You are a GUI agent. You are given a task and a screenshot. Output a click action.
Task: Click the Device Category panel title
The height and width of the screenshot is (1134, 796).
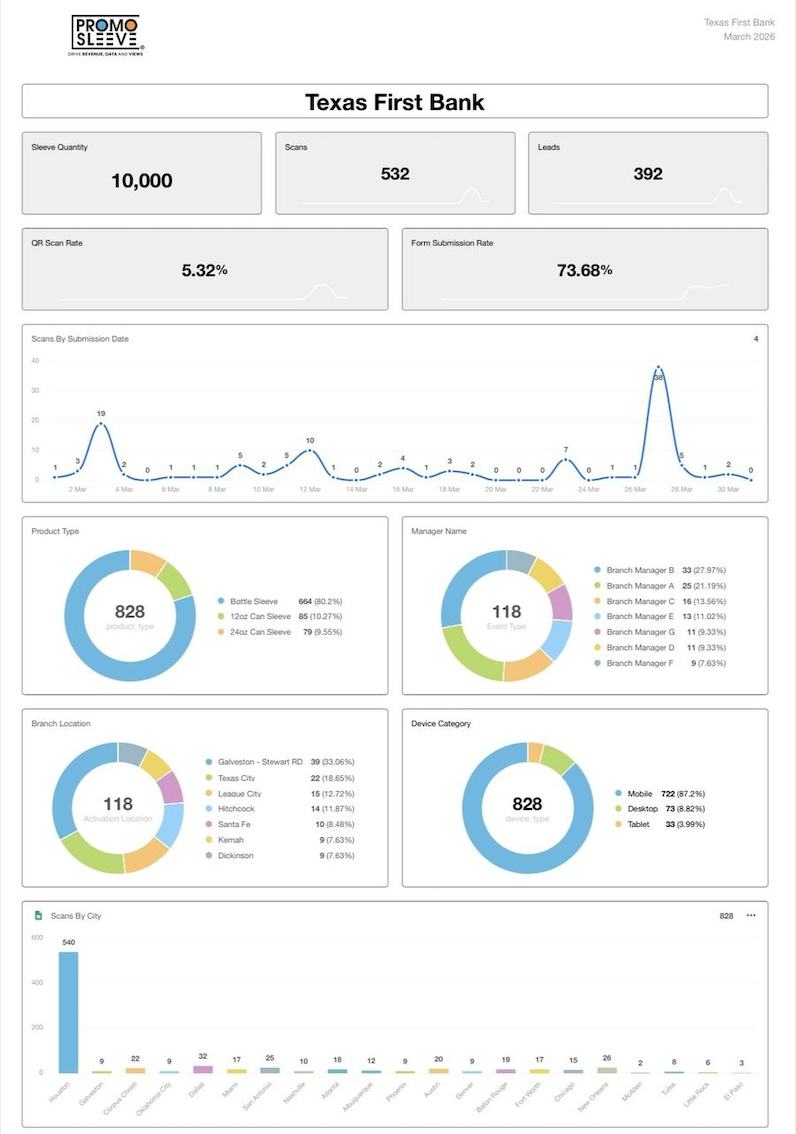point(441,723)
